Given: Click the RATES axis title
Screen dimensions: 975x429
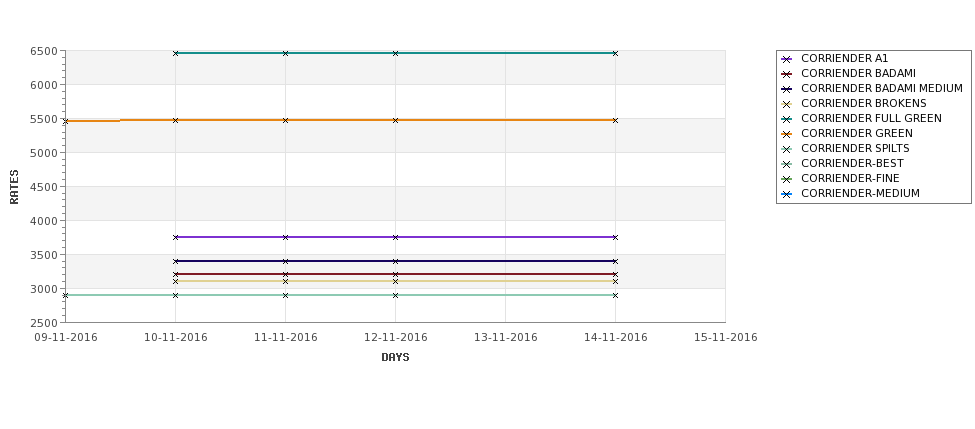Looking at the screenshot, I should click(x=14, y=187).
